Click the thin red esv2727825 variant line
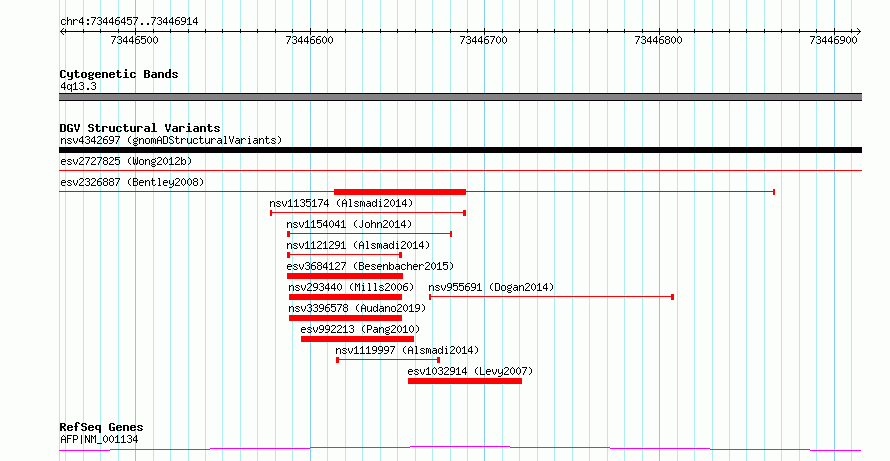 460,170
